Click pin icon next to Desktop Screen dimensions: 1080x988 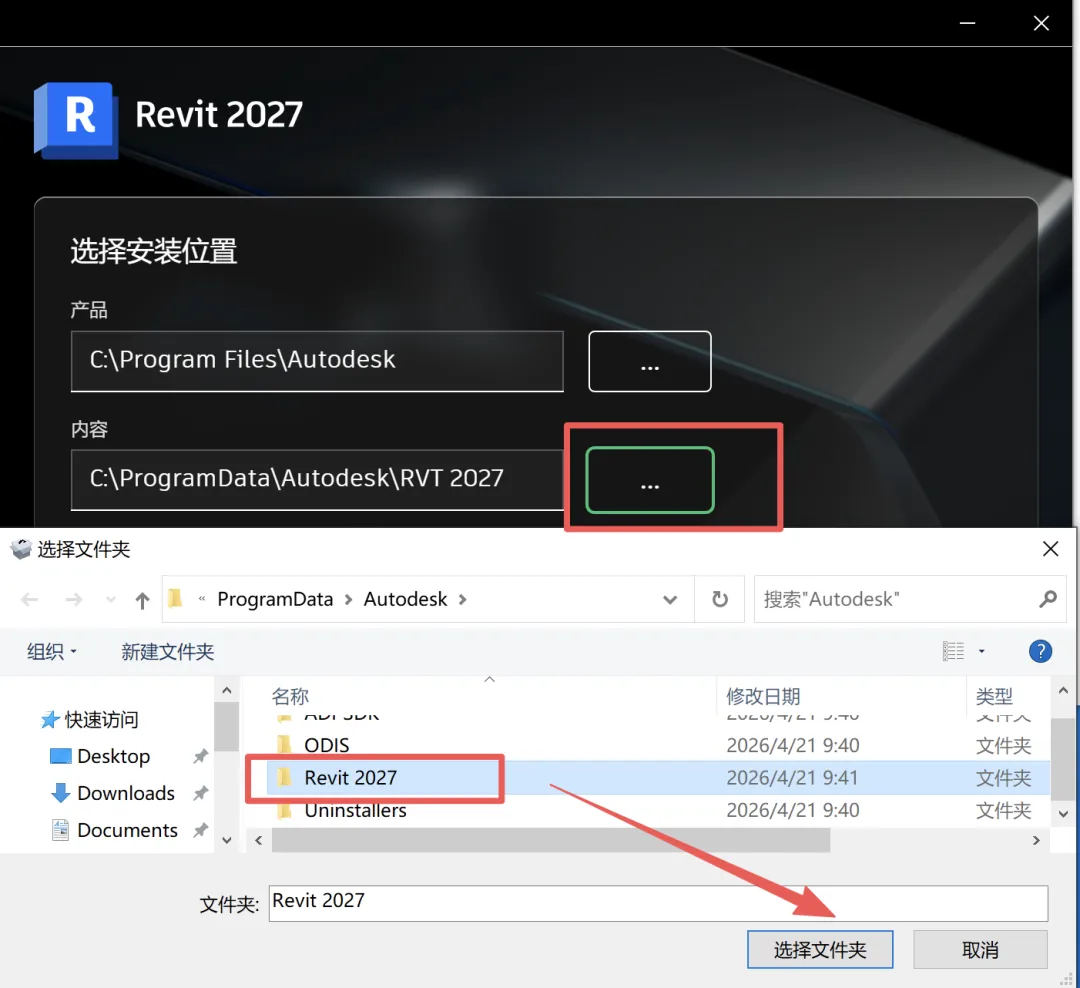[200, 757]
